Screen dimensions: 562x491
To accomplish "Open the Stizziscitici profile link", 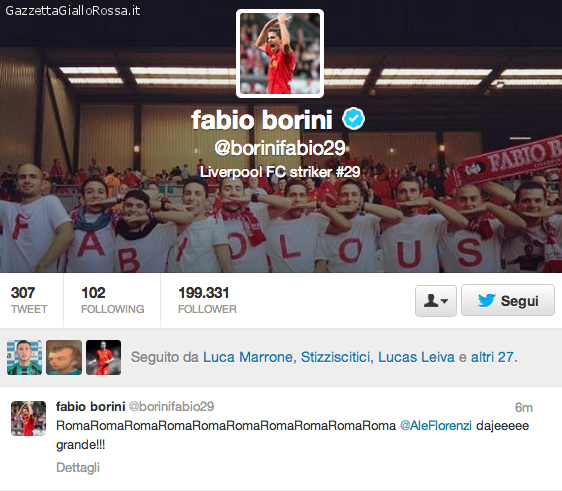I will [335, 357].
